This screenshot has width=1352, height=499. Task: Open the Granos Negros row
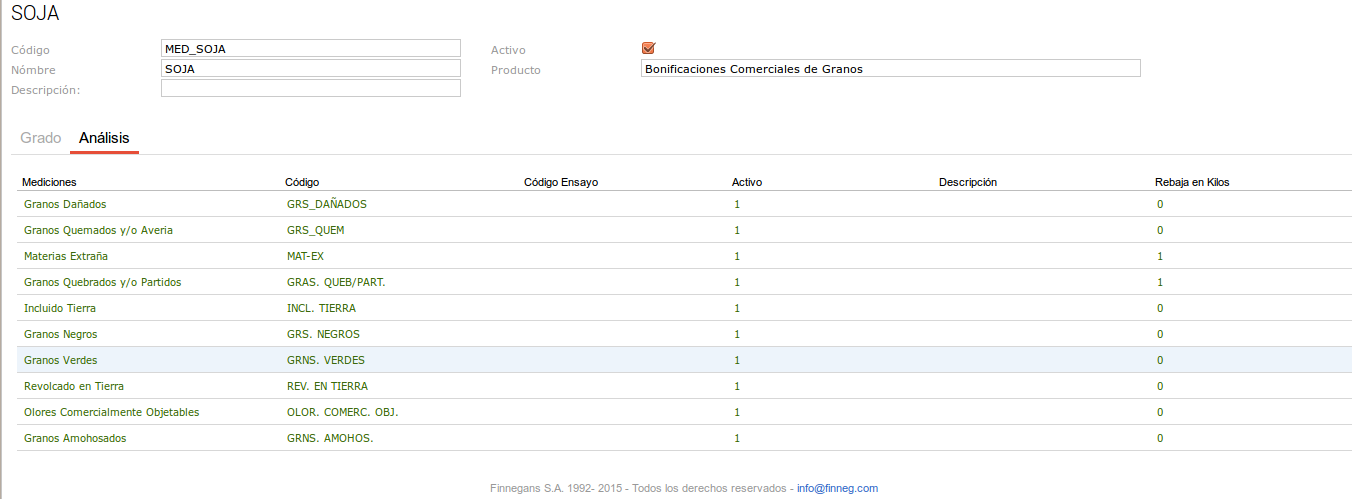[x=61, y=334]
